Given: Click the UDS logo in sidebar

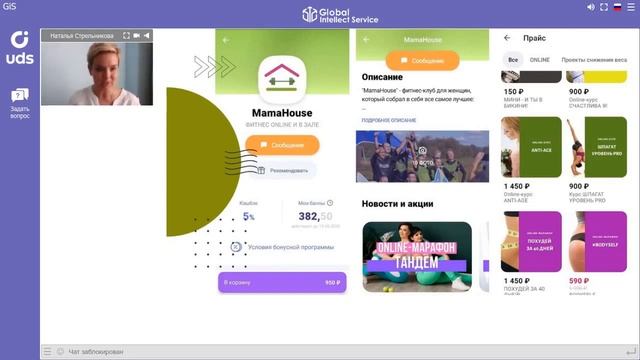Looking at the screenshot, I should coord(20,47).
